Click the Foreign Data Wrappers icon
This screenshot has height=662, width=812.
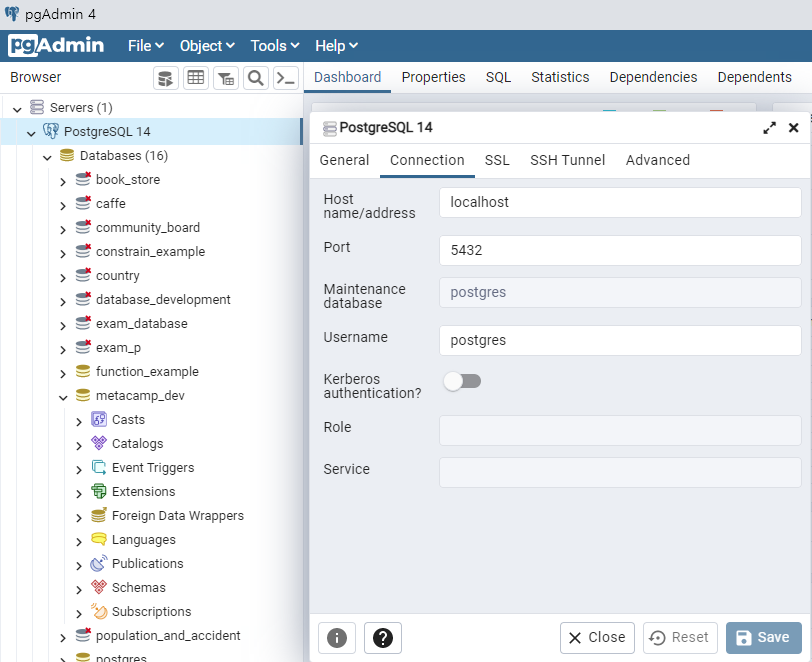(x=99, y=515)
